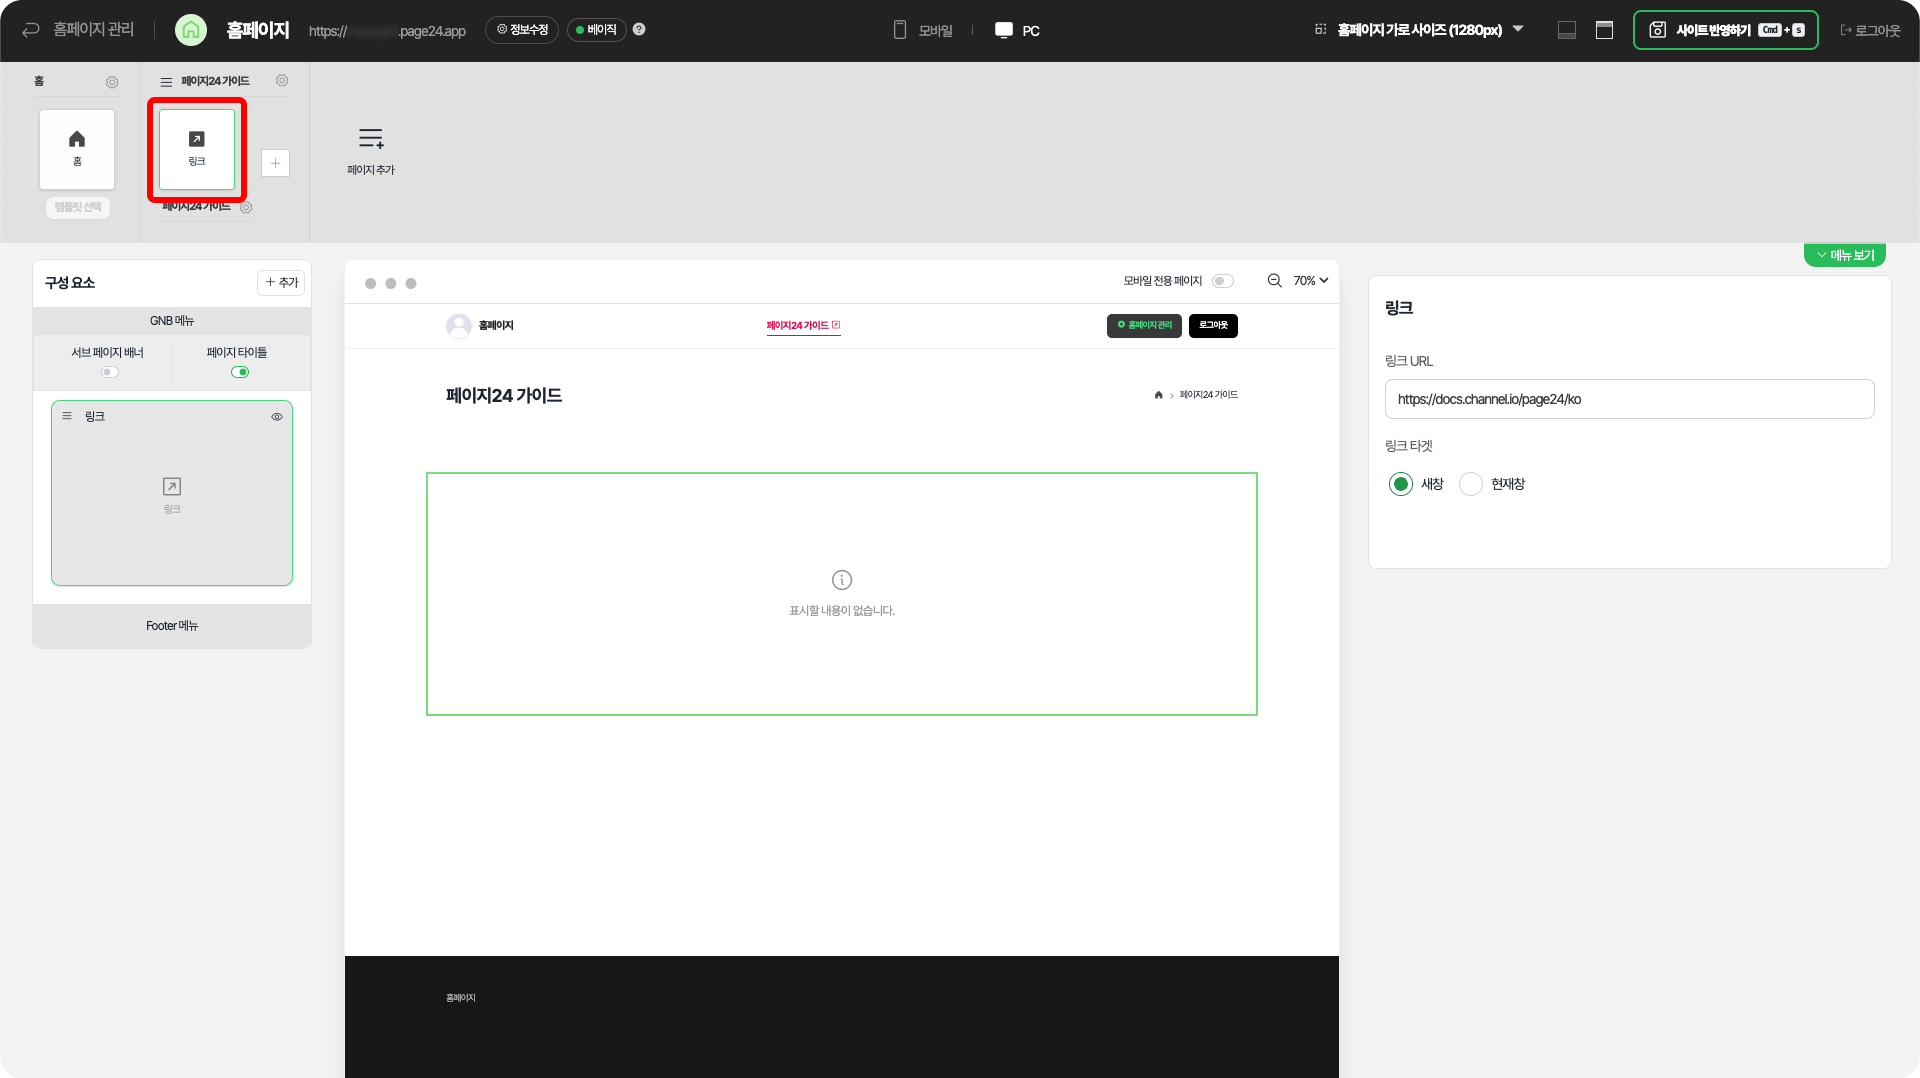Click the black 로그아웃 button in preview
The image size is (1920, 1078).
point(1213,326)
